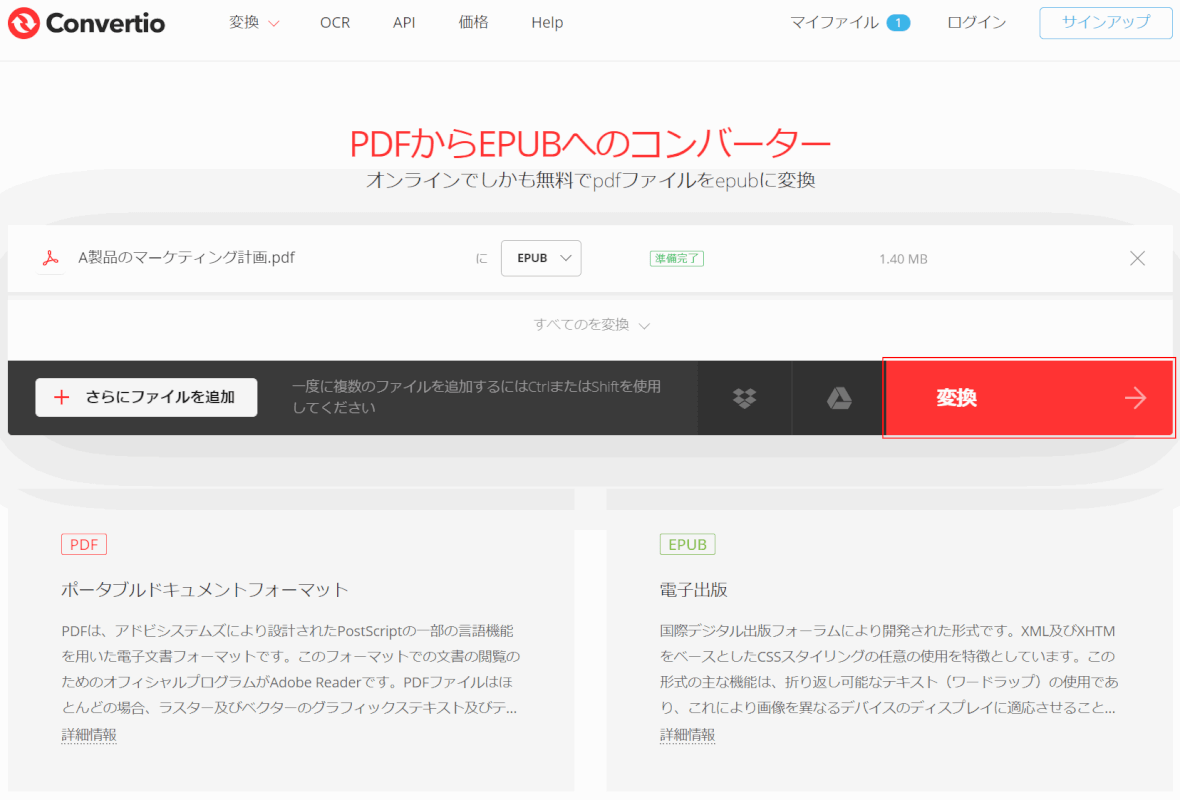The image size is (1180, 800).
Task: Click 詳細情報 under the PDF description
Action: (x=88, y=735)
